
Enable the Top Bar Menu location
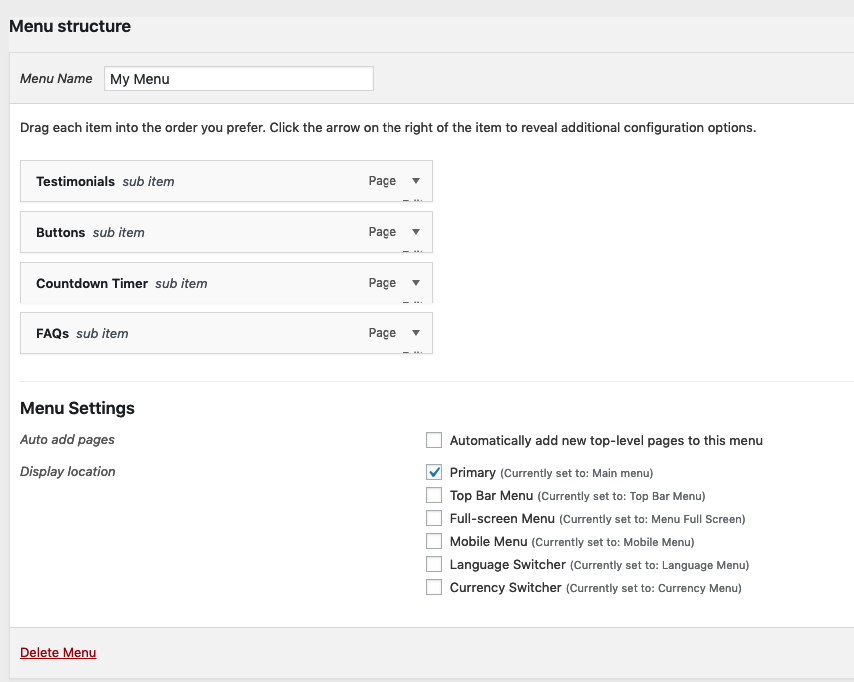433,495
